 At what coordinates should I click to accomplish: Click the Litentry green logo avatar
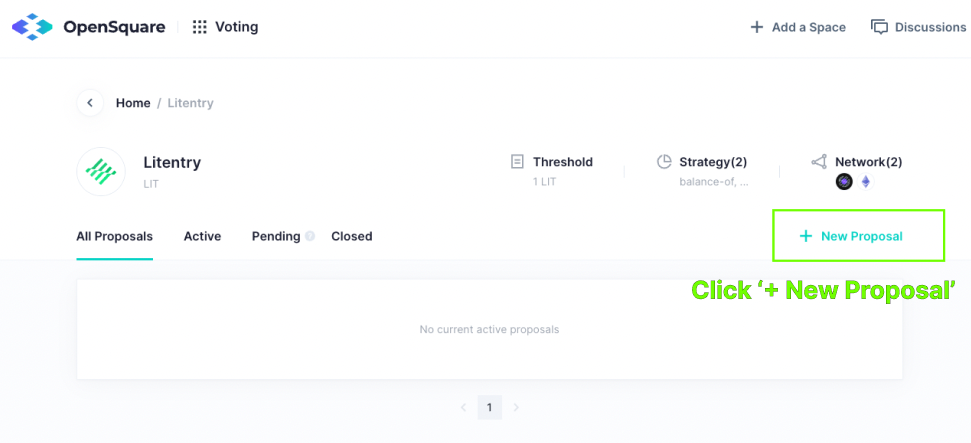tap(101, 172)
